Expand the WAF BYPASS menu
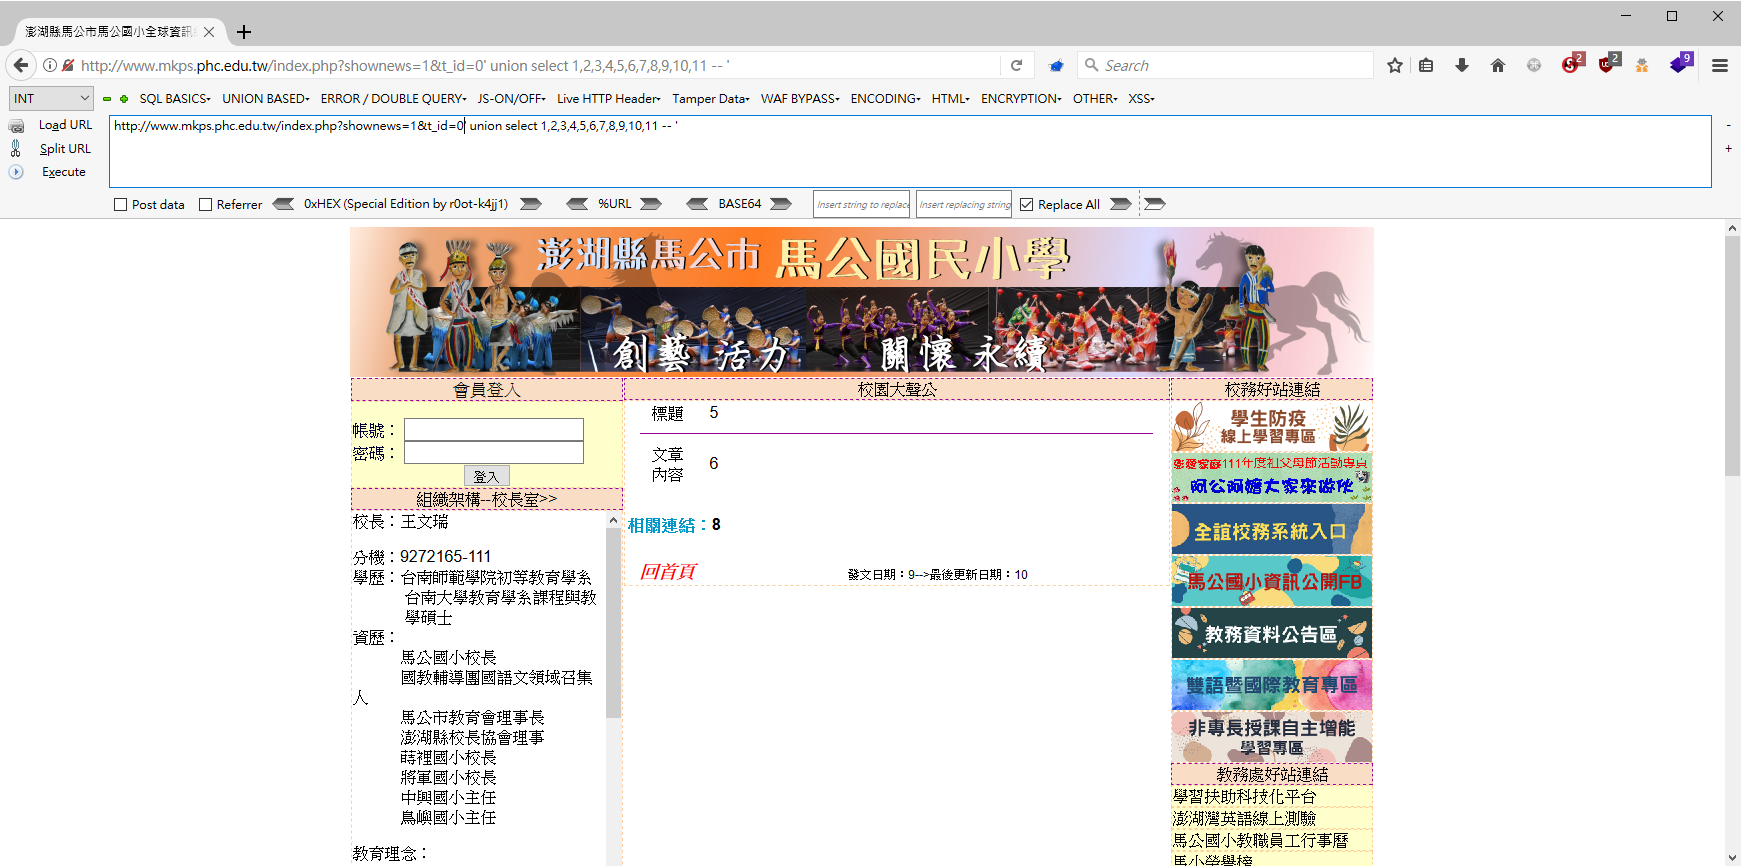1741x866 pixels. pos(800,99)
